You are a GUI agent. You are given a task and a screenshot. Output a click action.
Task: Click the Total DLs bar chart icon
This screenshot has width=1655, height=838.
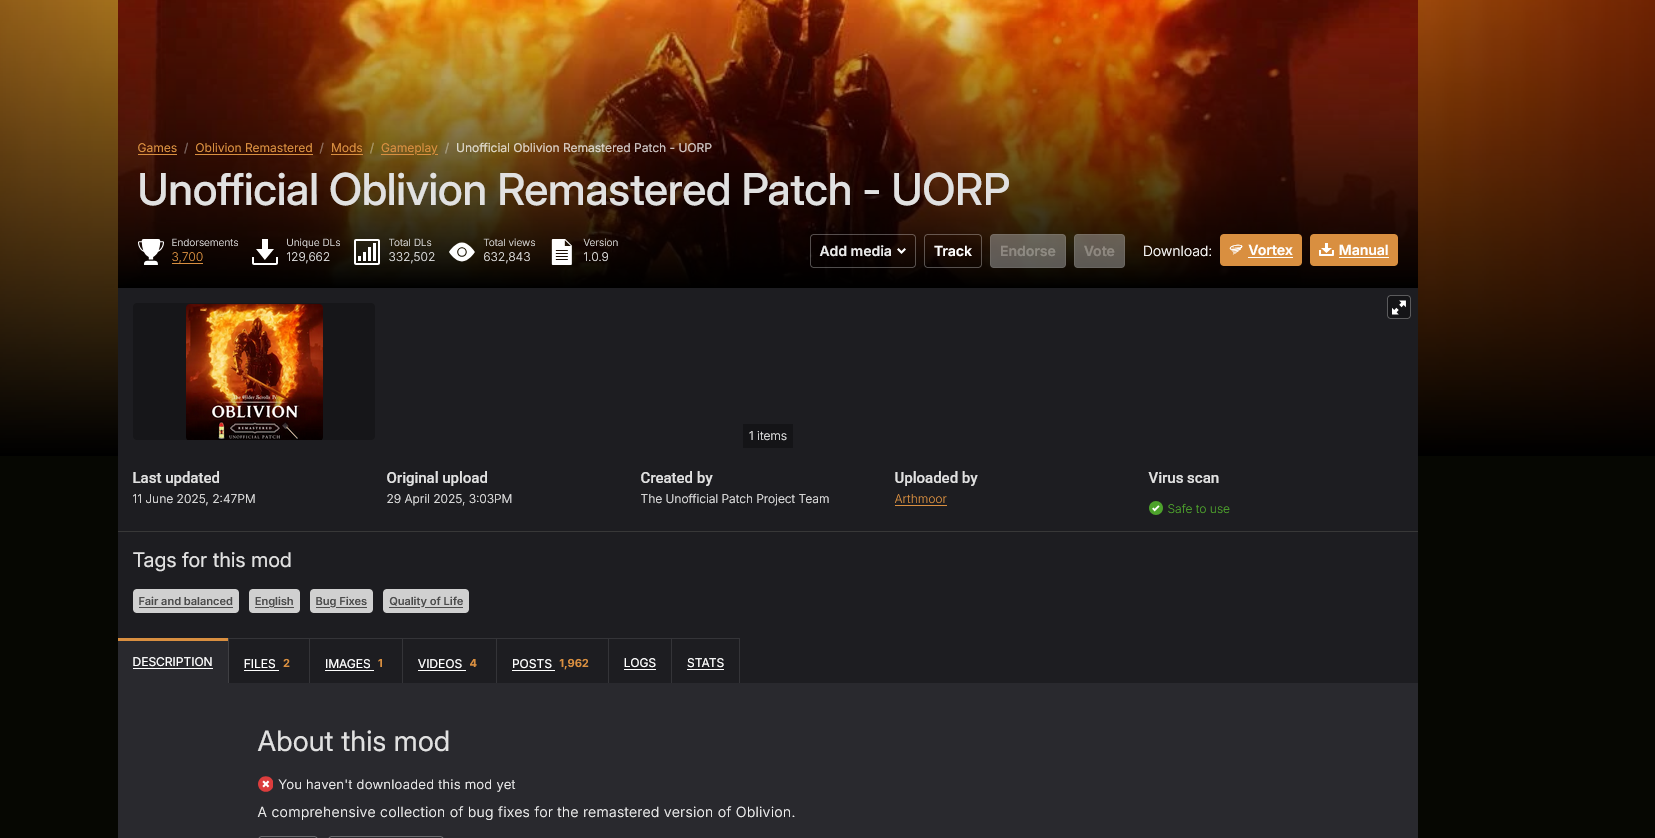pyautogui.click(x=367, y=251)
